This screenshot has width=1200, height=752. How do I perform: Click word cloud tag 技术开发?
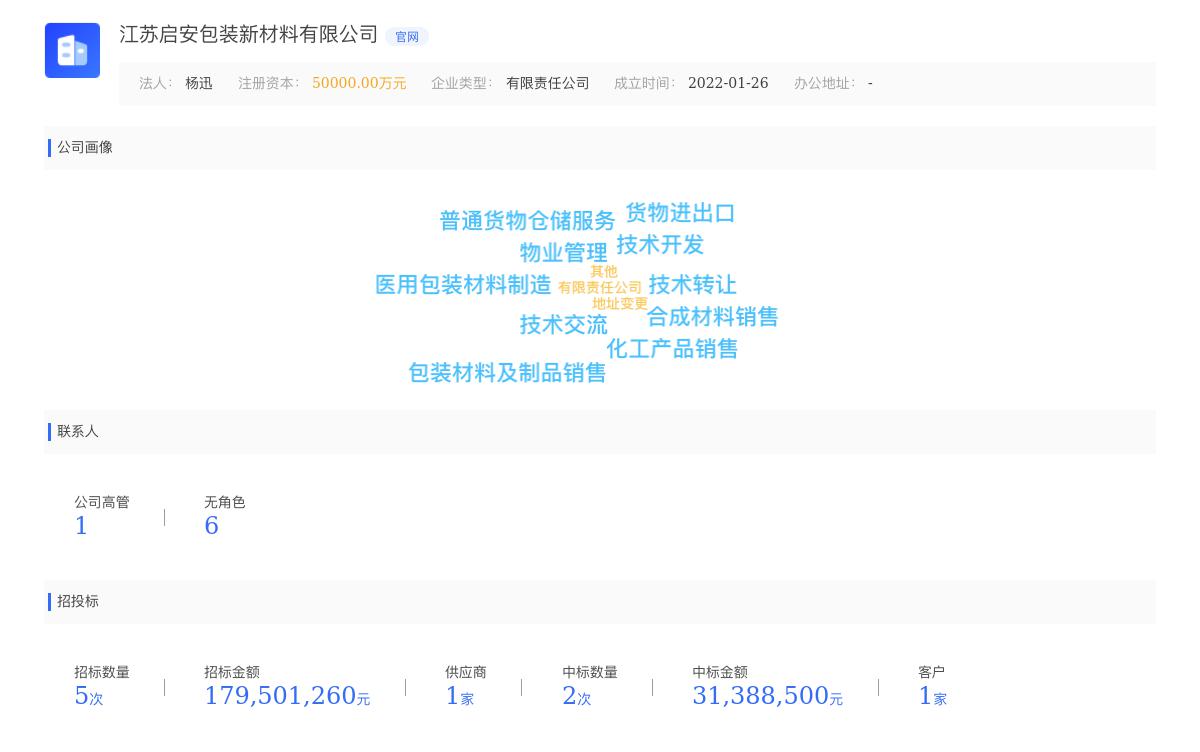[660, 245]
